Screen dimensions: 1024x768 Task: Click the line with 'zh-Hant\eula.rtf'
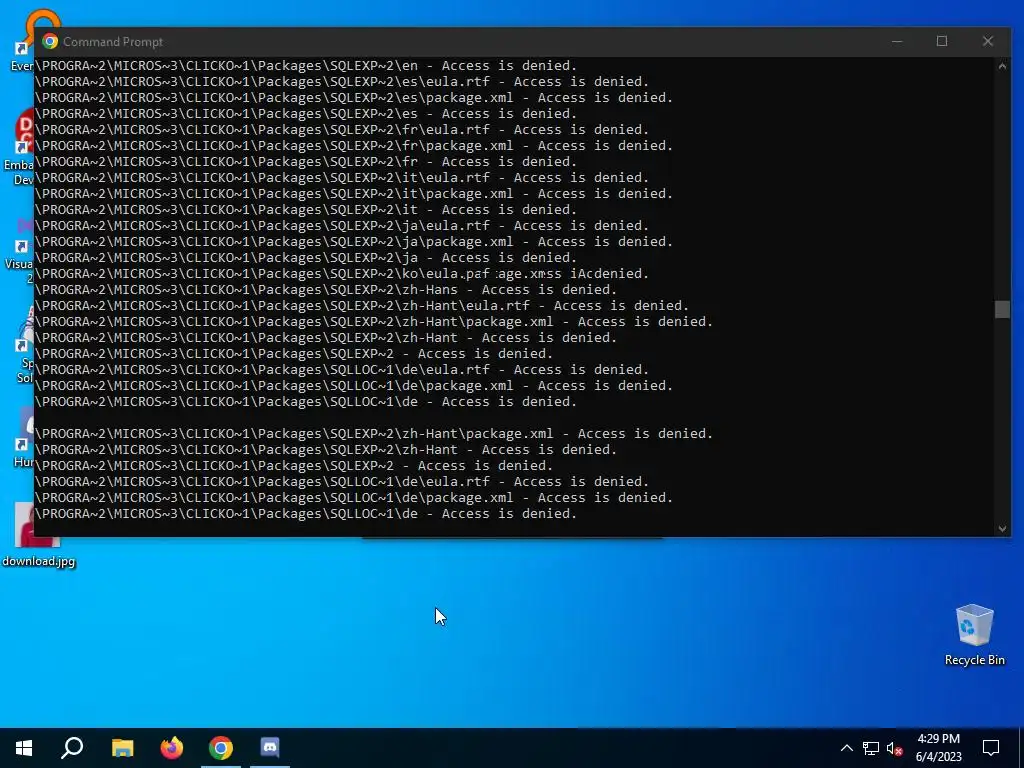[362, 306]
